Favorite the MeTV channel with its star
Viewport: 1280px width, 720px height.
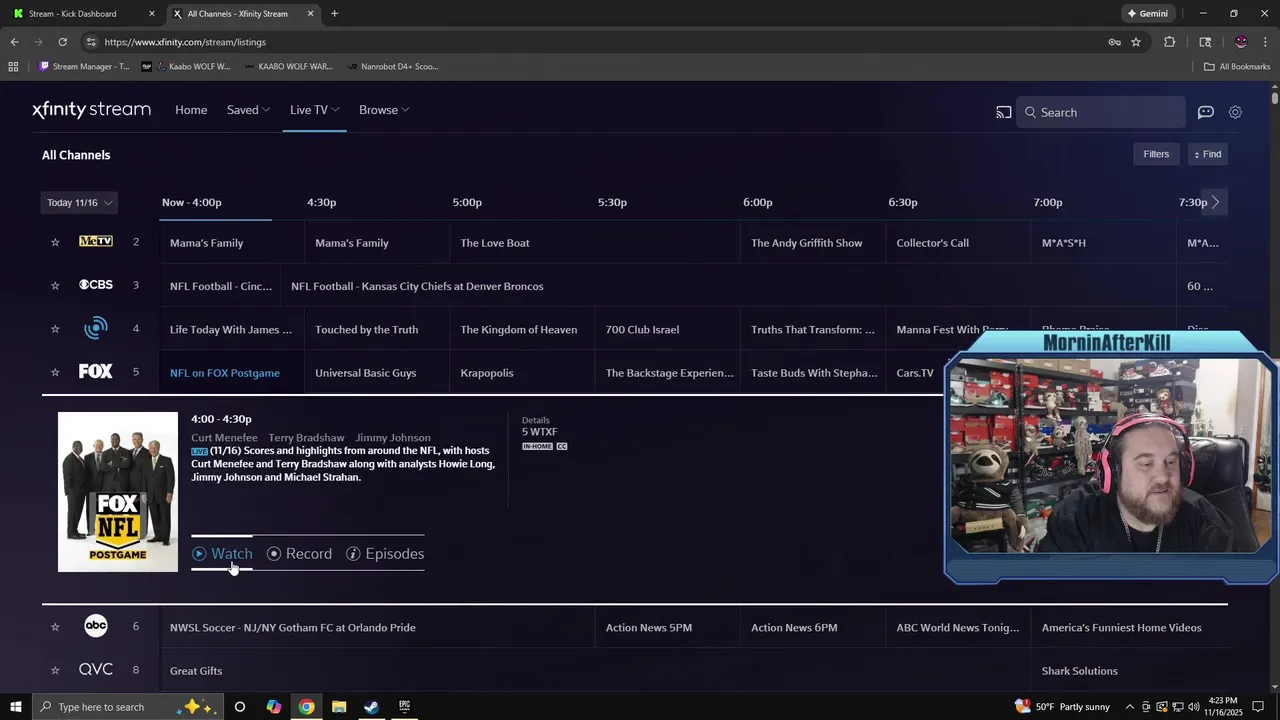[x=55, y=242]
